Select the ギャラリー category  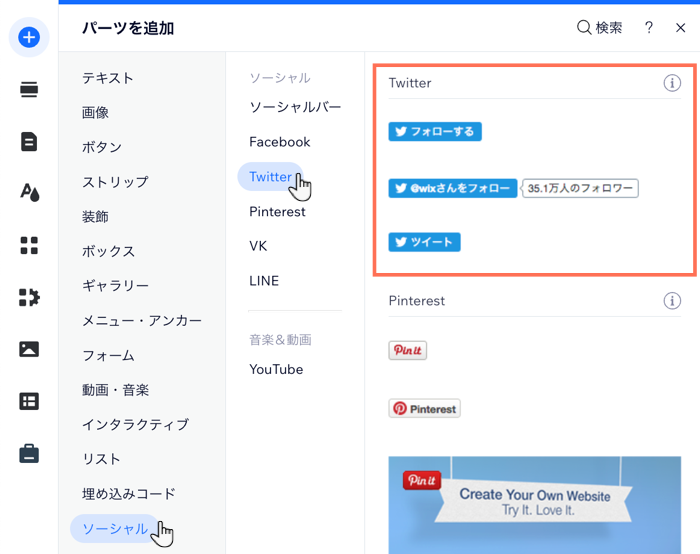point(115,286)
